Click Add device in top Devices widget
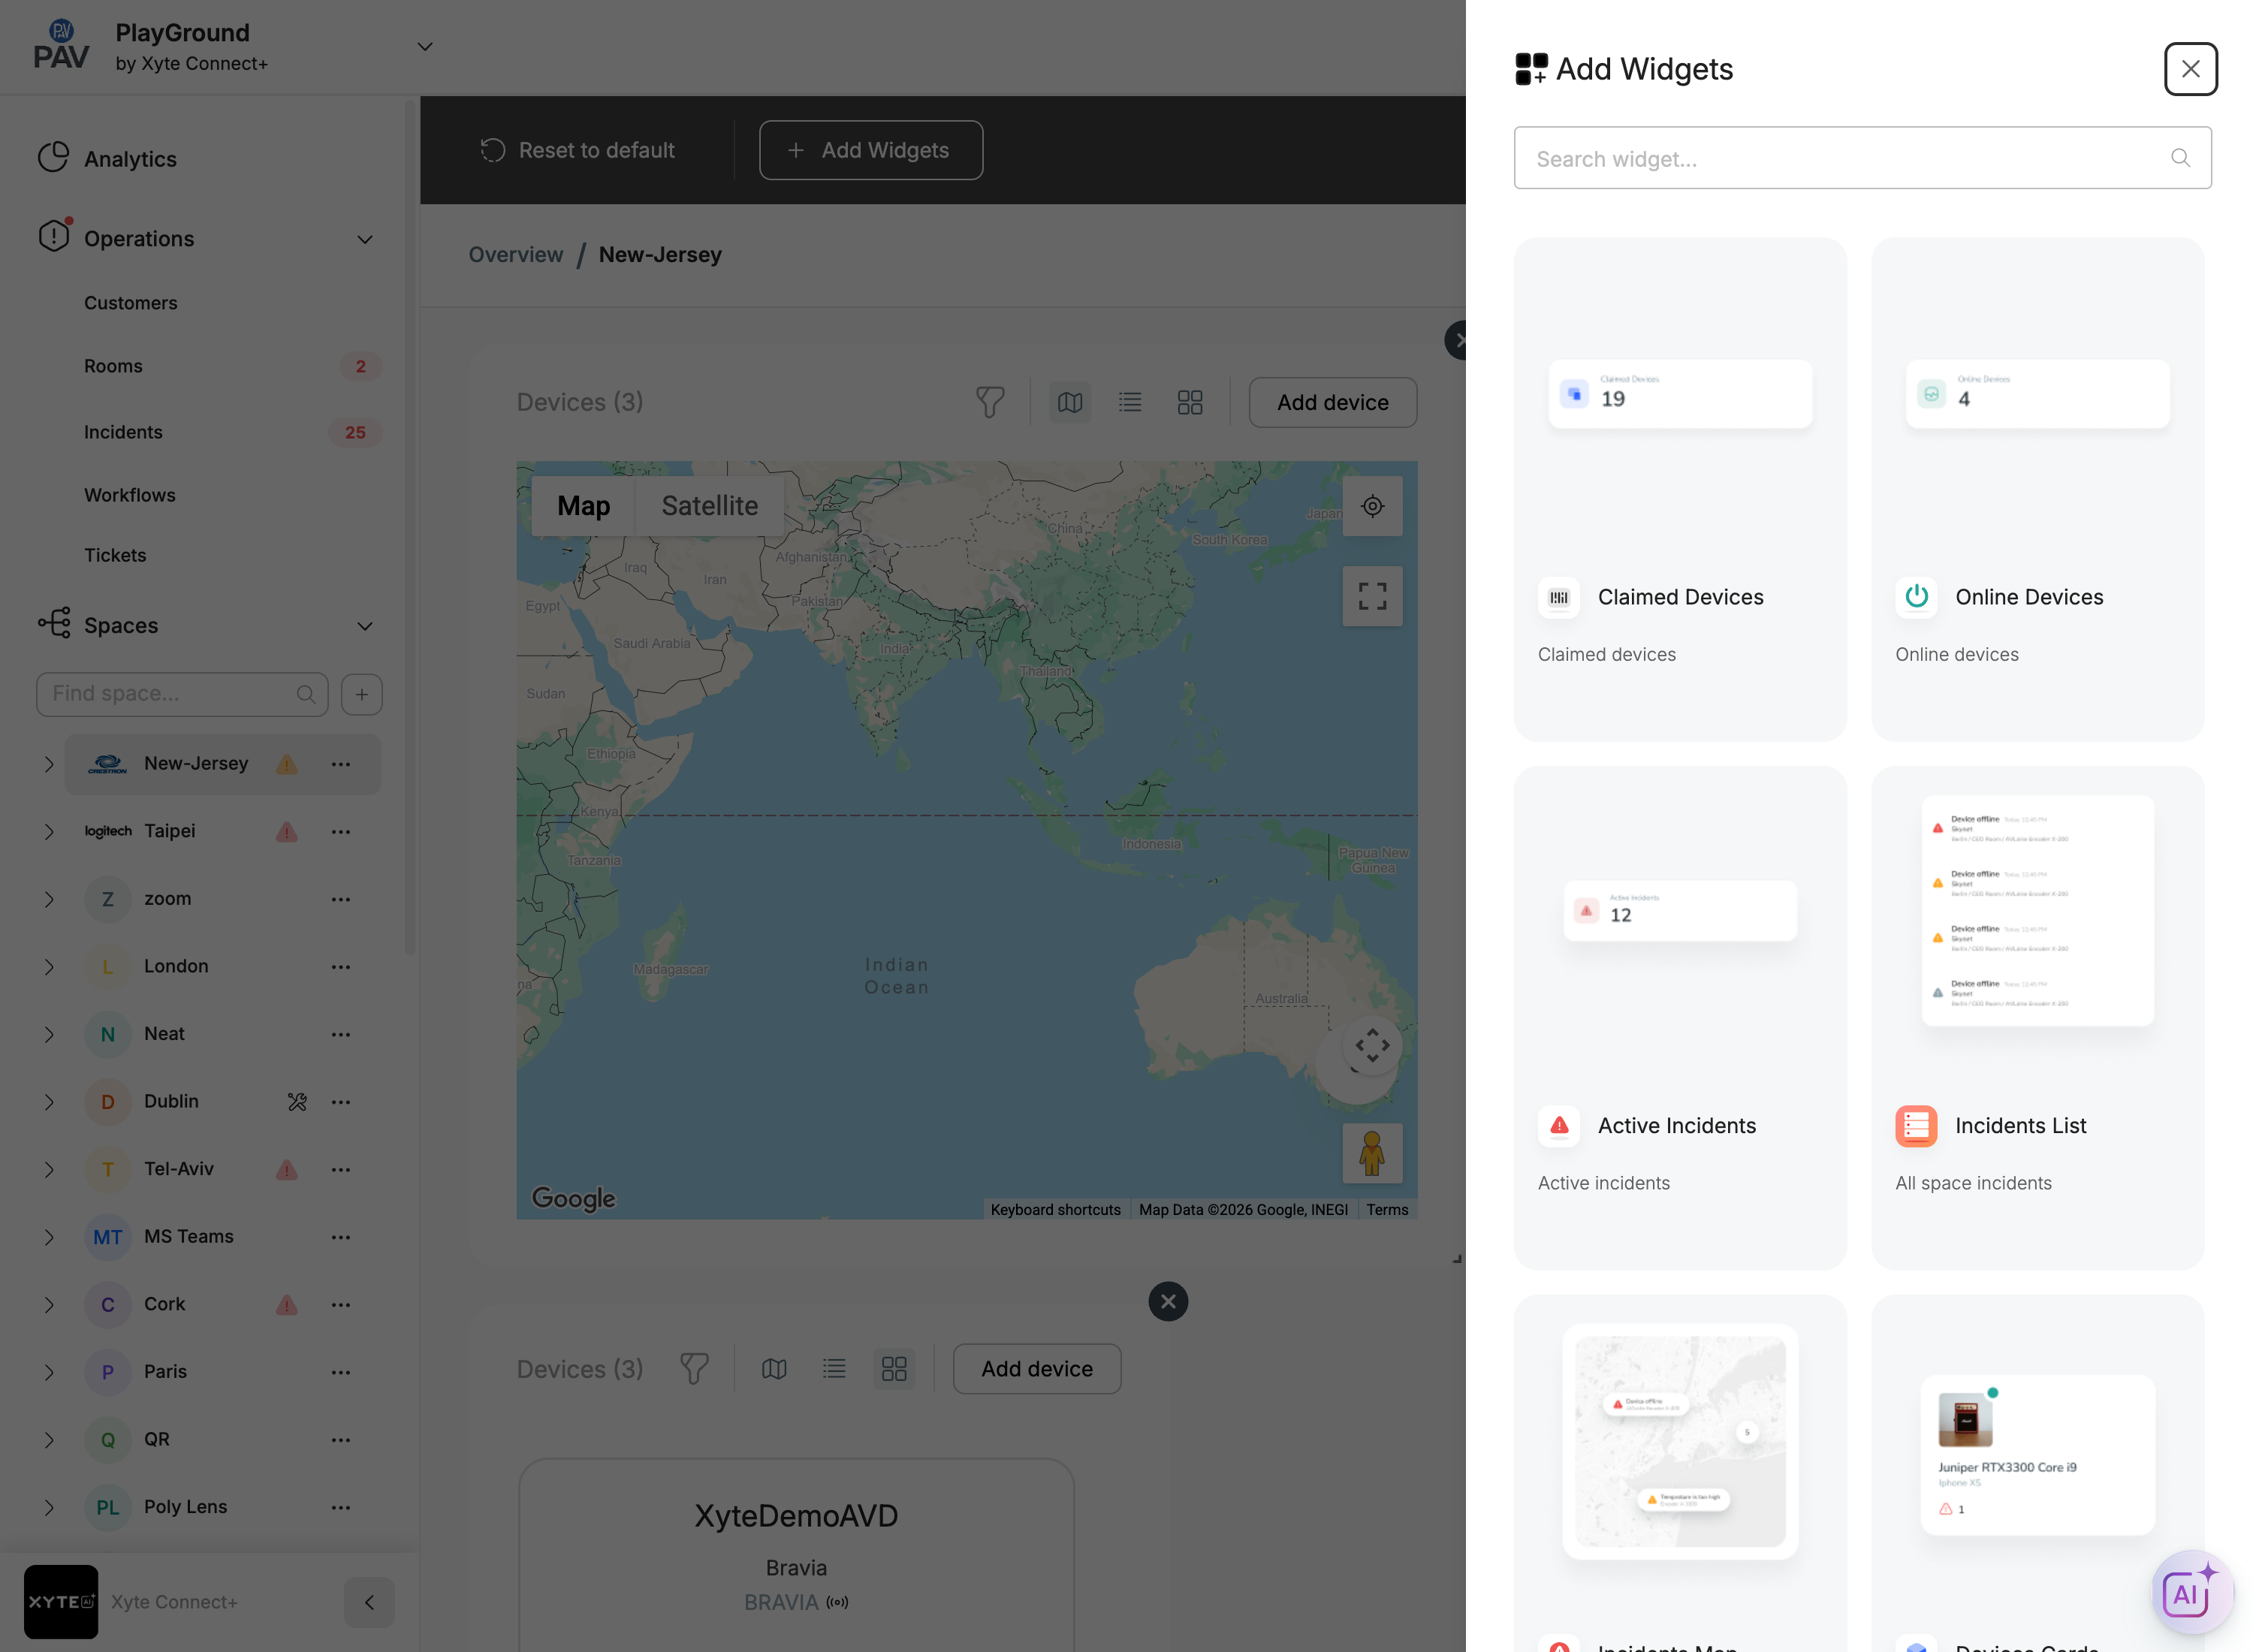The height and width of the screenshot is (1652, 2253). (1333, 402)
